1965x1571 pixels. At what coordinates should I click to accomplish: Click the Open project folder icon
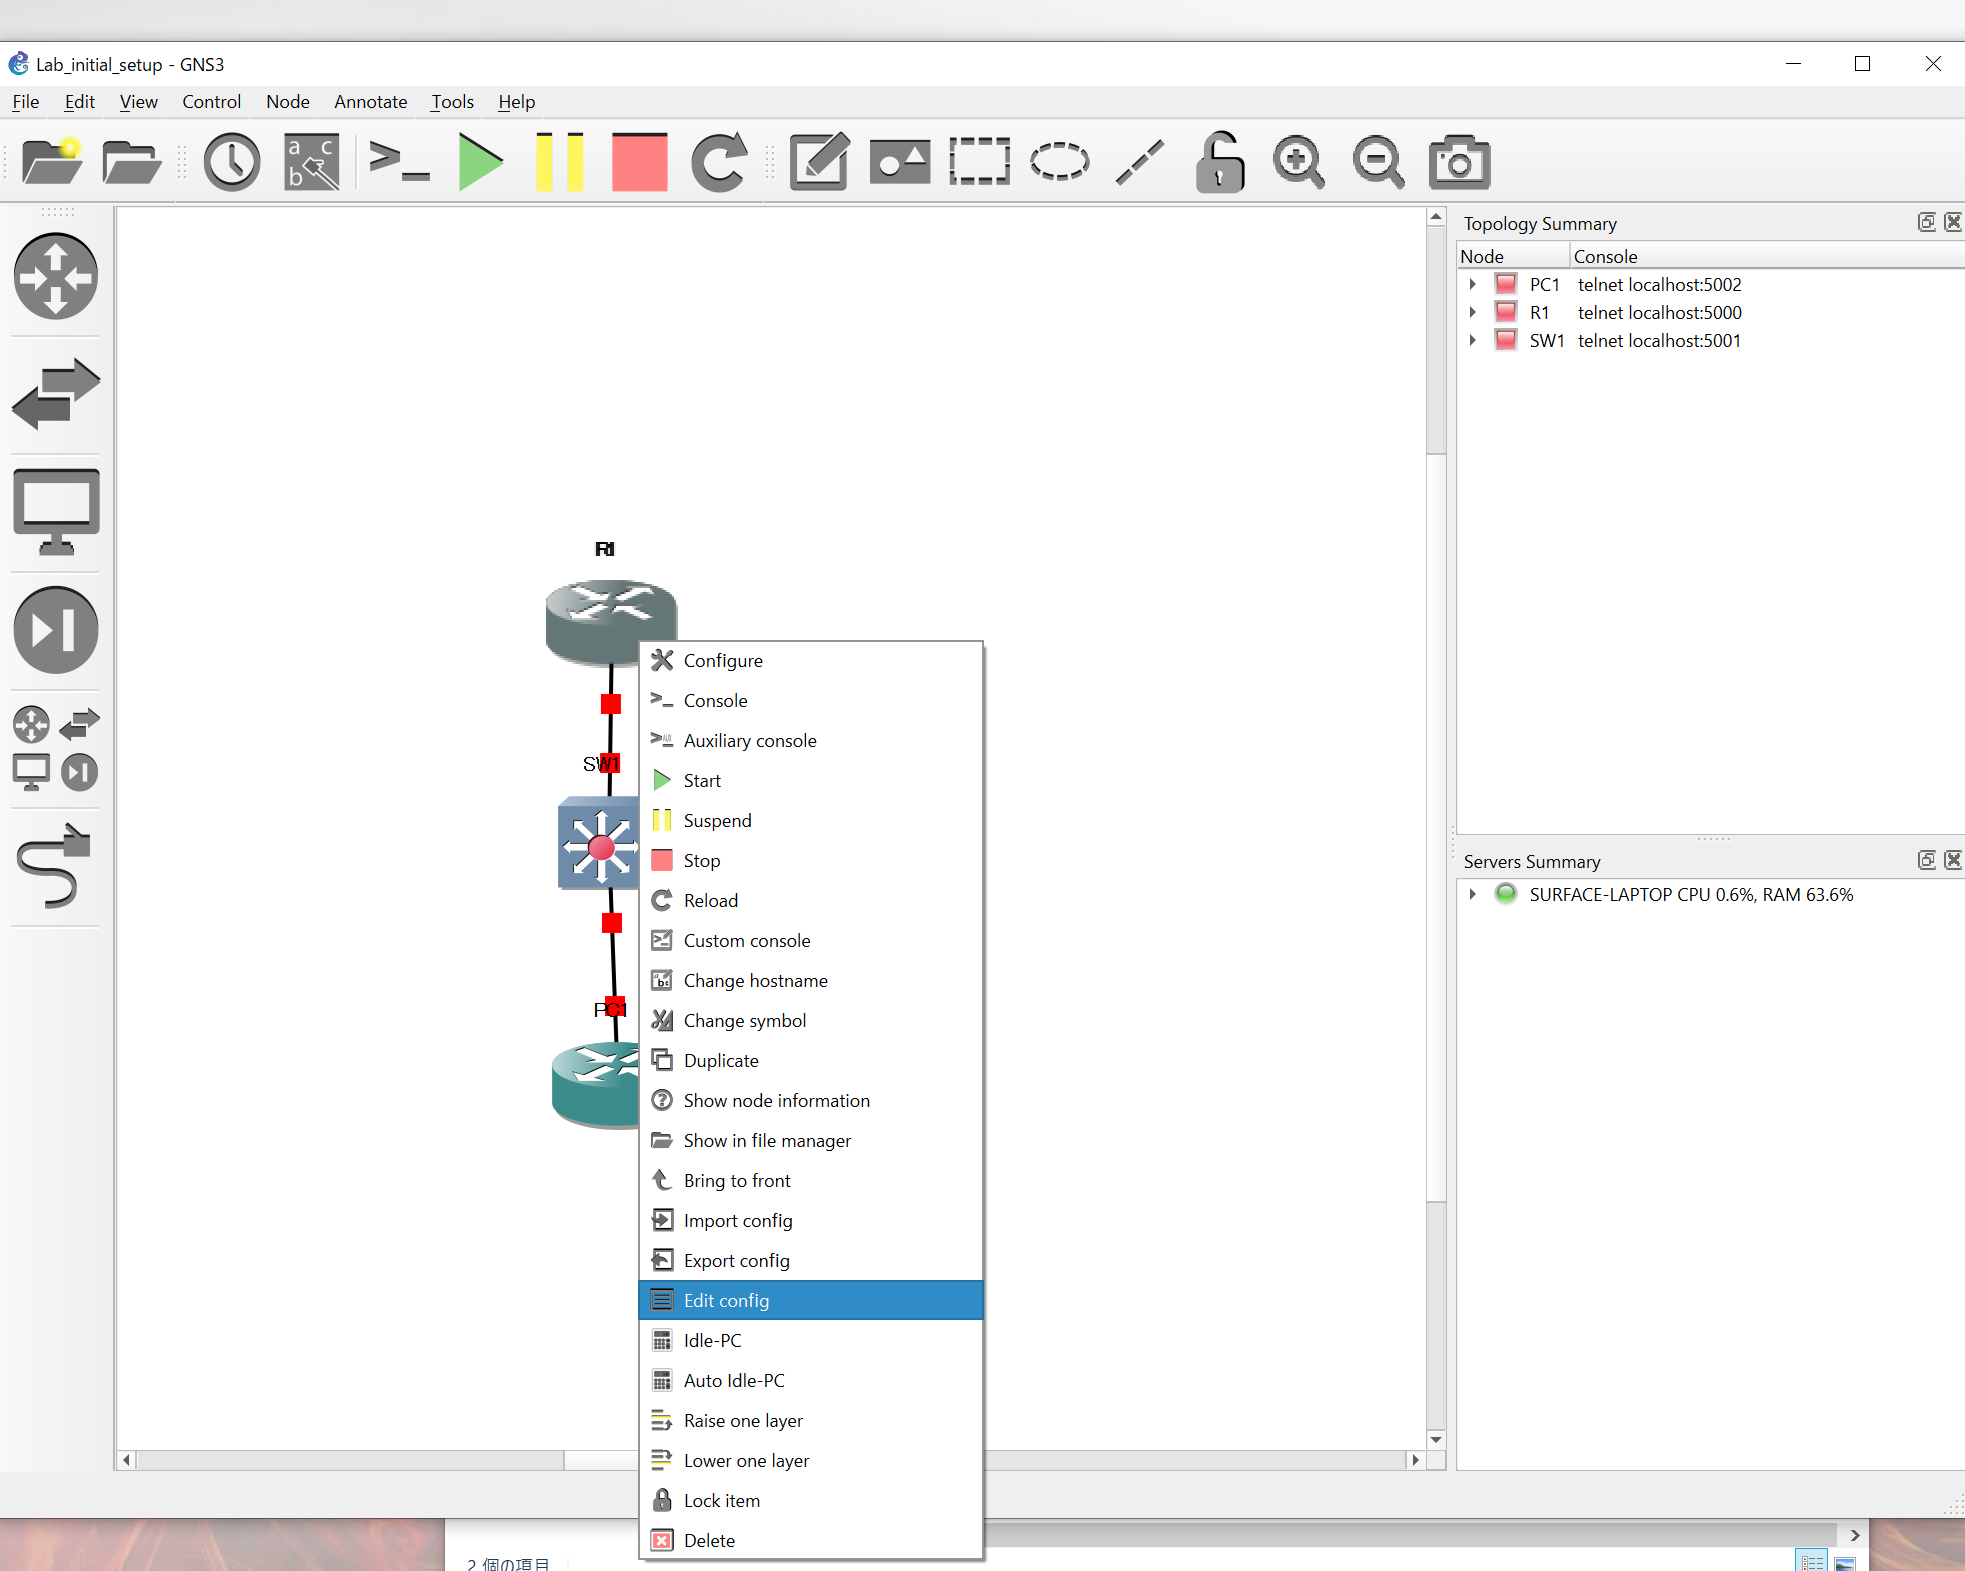point(131,161)
